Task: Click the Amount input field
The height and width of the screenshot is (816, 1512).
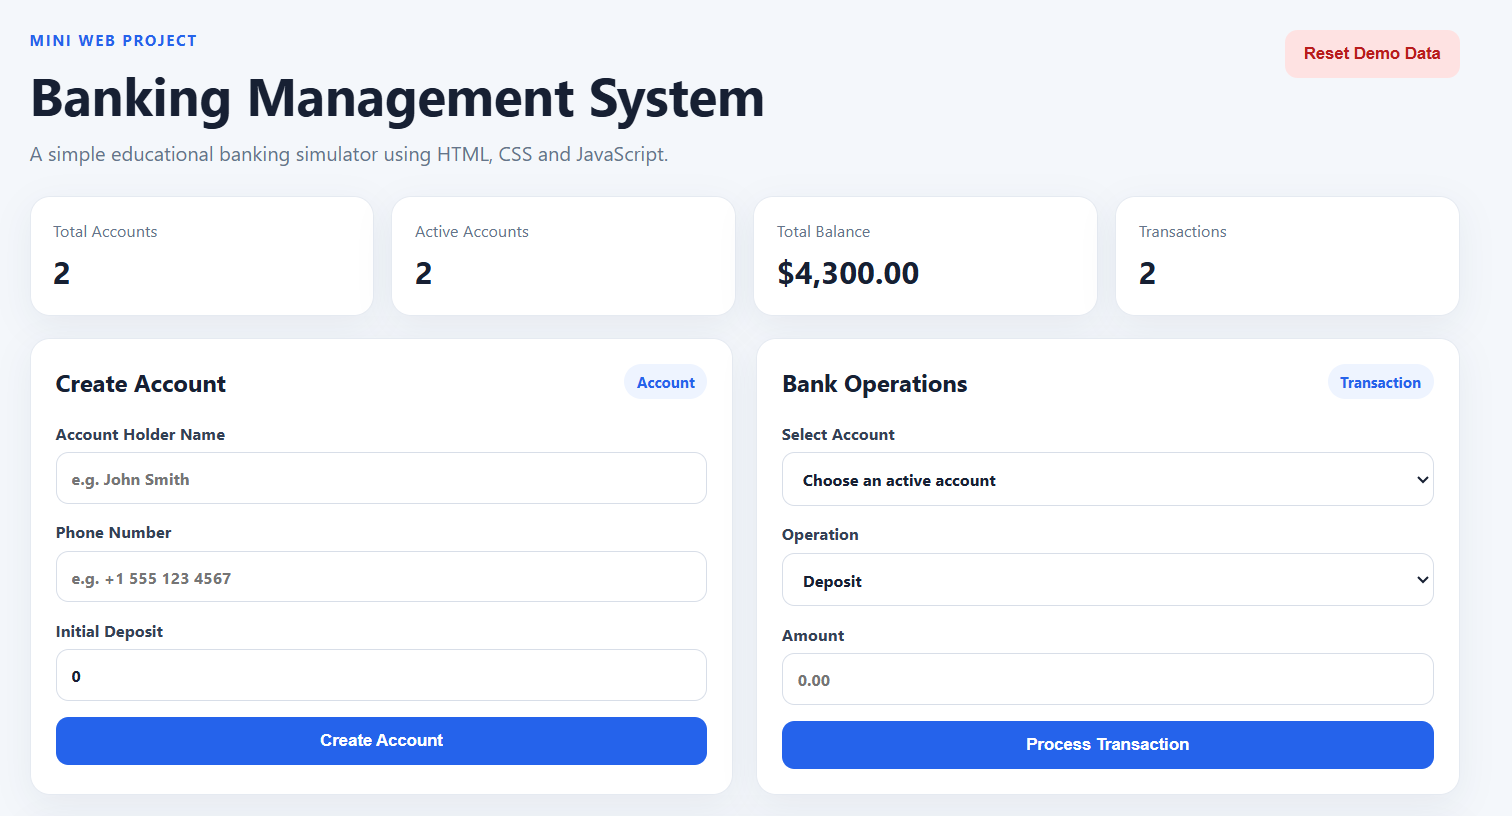Action: (x=1107, y=679)
